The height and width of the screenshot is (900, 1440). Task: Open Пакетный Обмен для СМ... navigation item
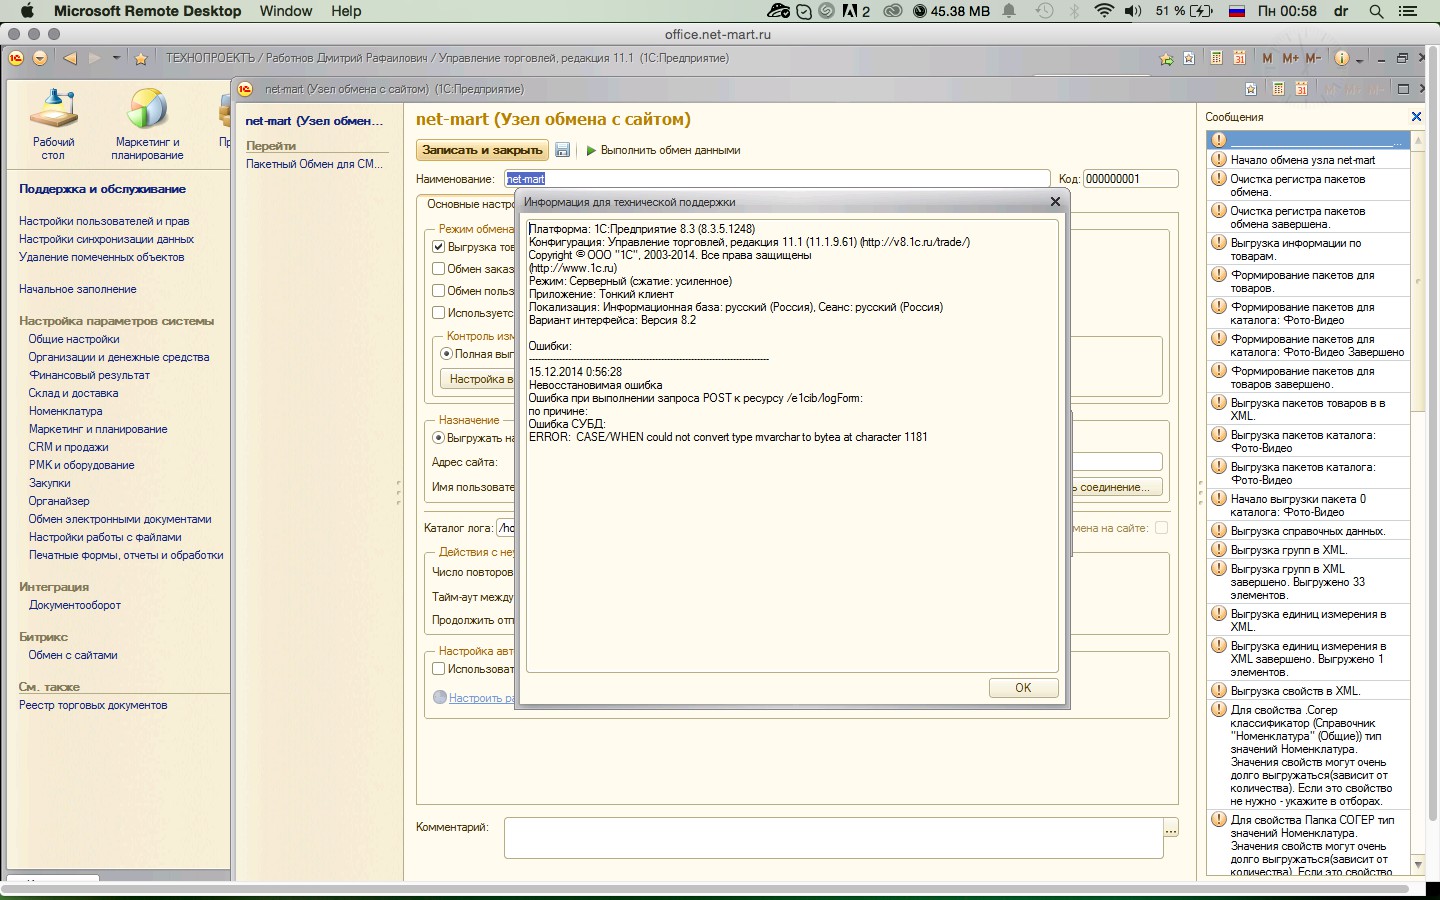coord(314,164)
